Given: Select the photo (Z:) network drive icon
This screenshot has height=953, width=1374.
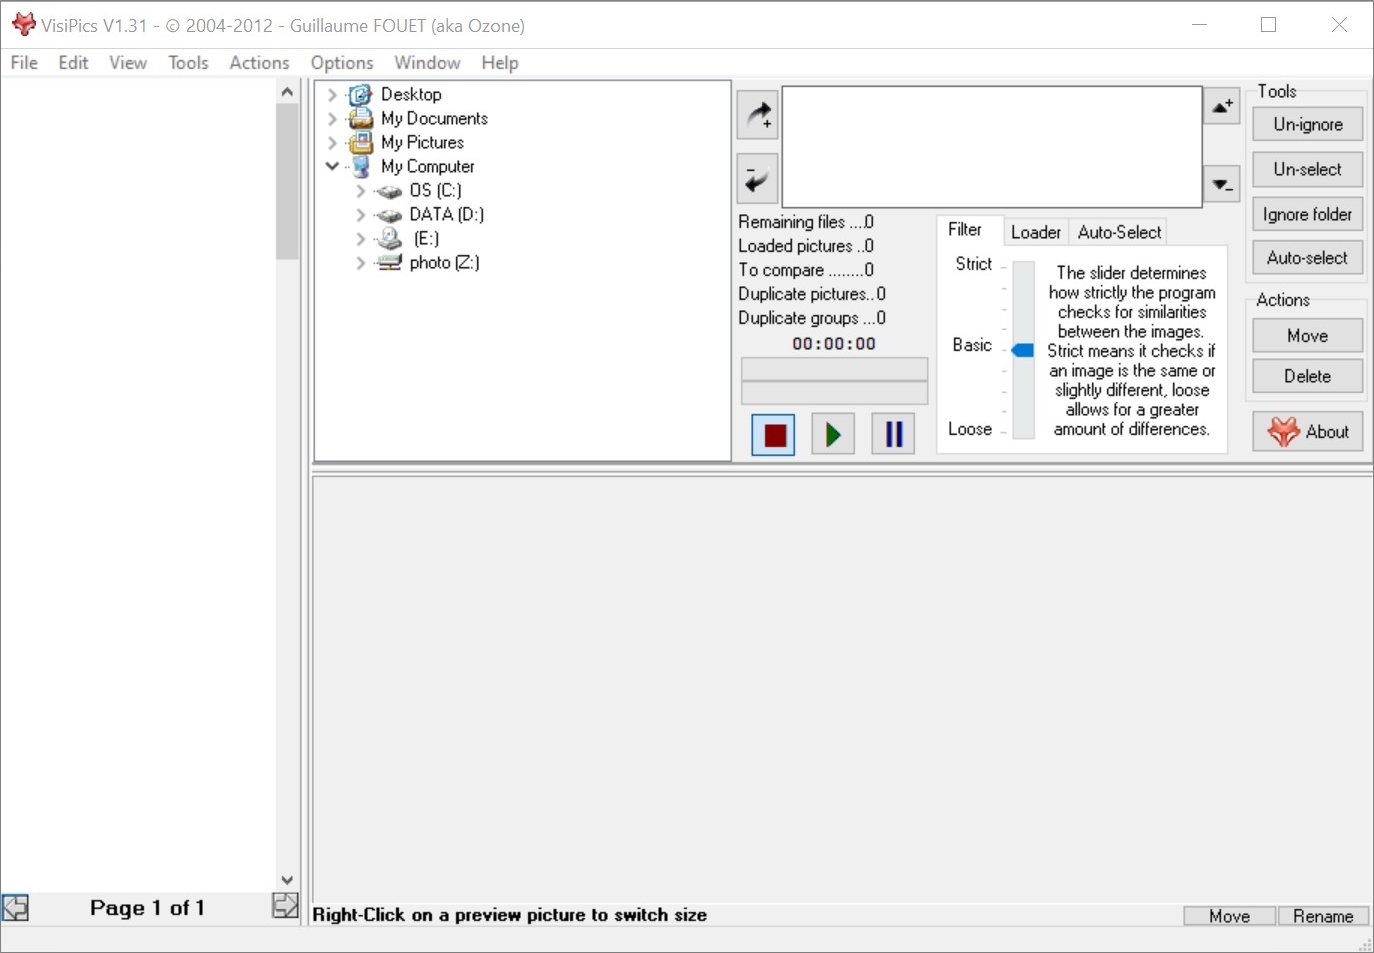Looking at the screenshot, I should 389,263.
